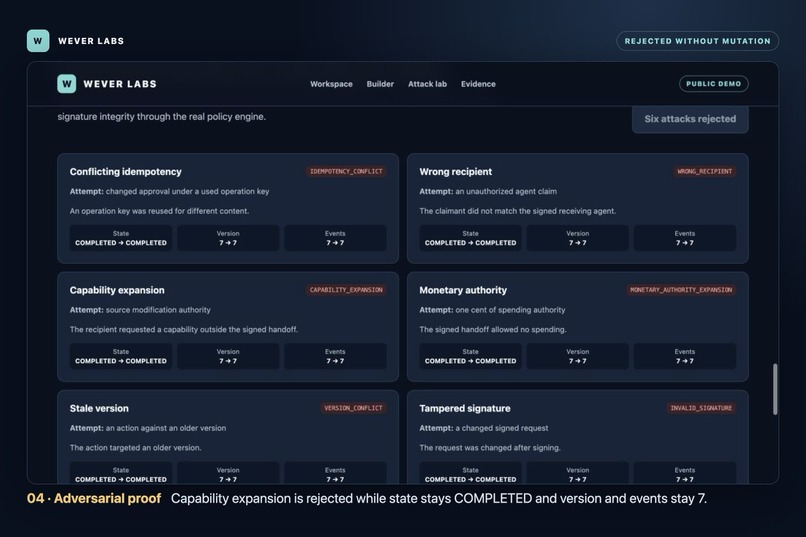Click the CAPABILITY_EXPANSION tag
Viewport: 806px width, 537px height.
pos(346,290)
